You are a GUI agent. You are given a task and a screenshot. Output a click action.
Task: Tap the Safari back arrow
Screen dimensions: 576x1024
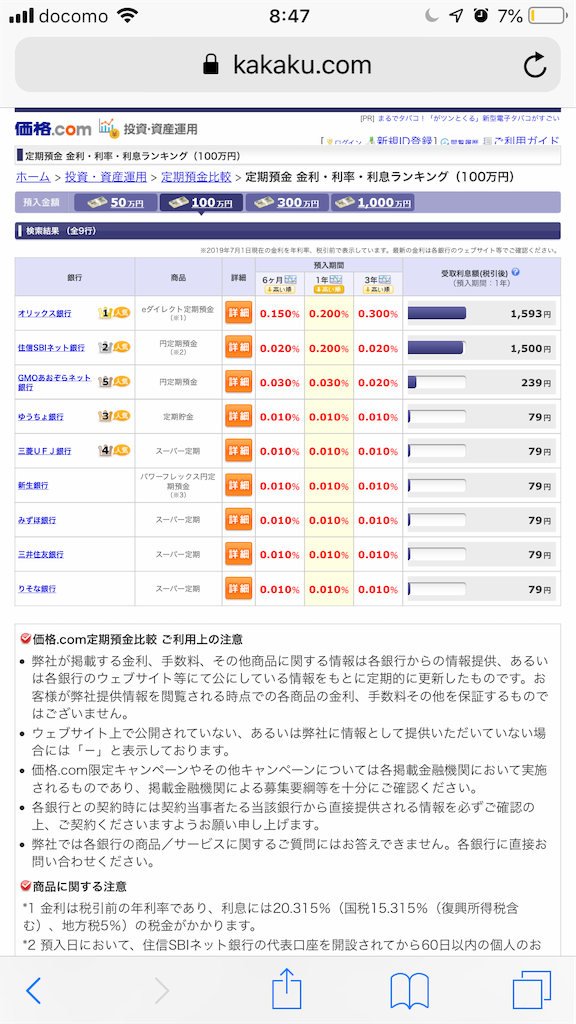click(33, 991)
